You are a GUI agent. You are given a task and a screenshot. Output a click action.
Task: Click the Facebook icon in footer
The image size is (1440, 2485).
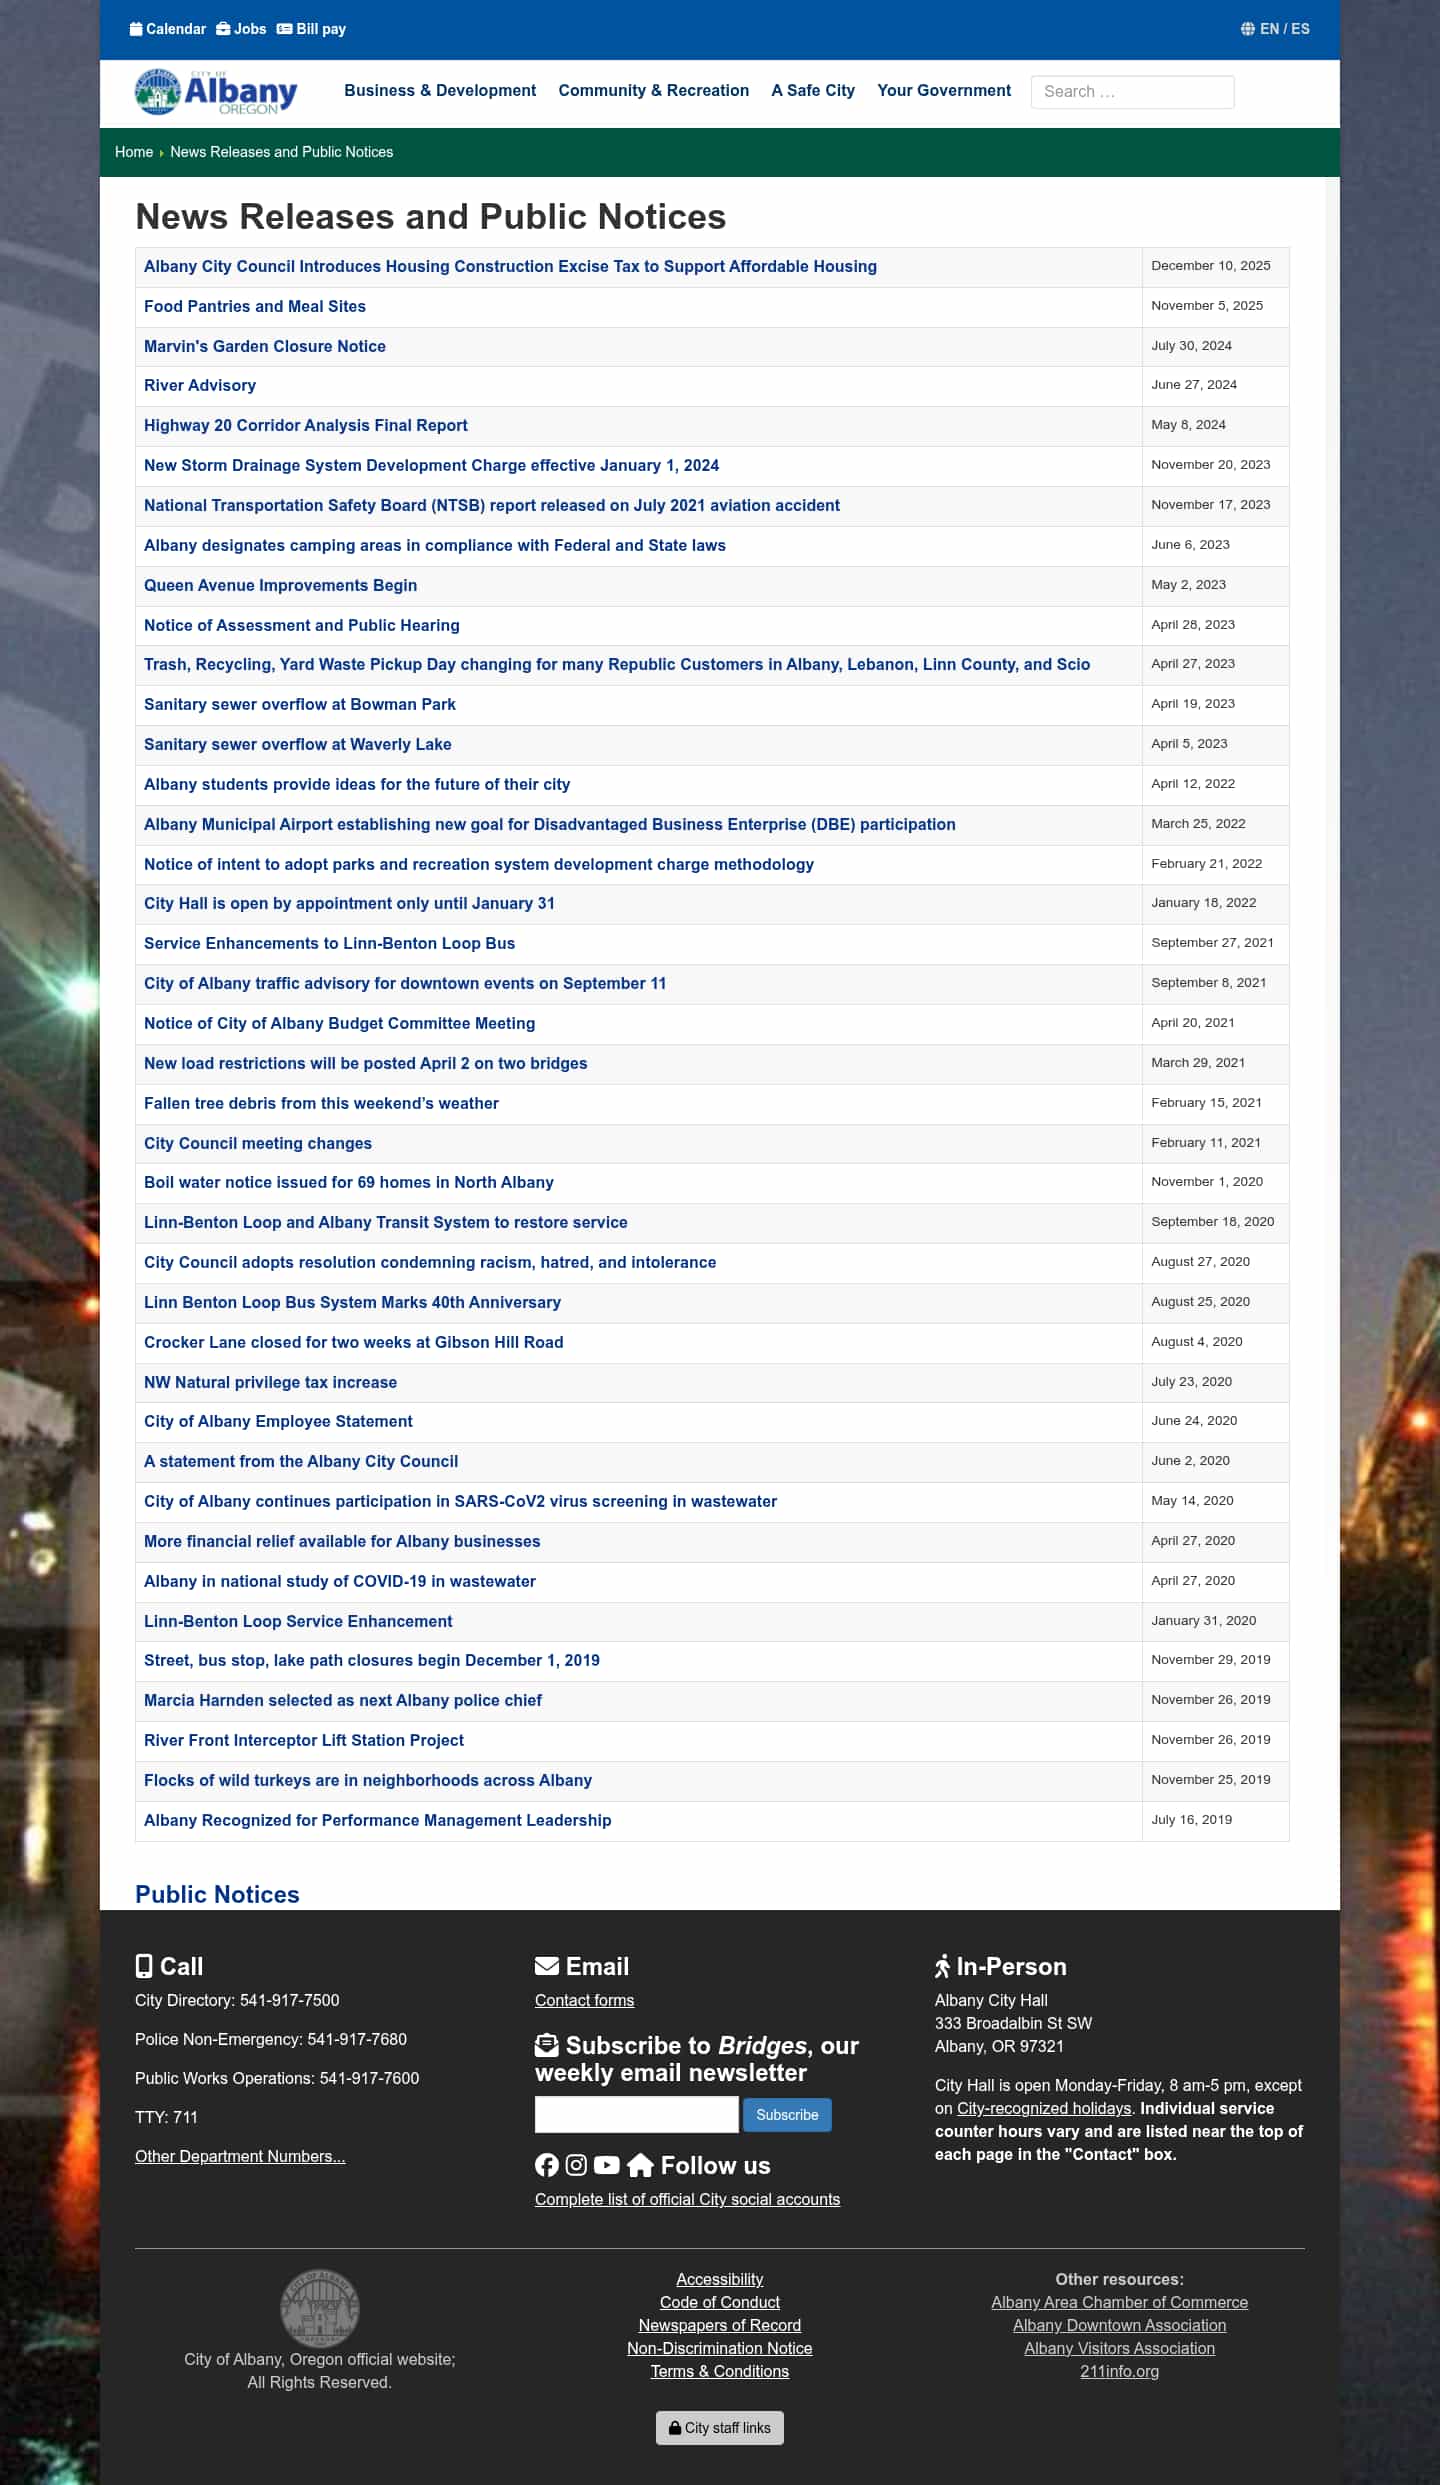tap(547, 2165)
